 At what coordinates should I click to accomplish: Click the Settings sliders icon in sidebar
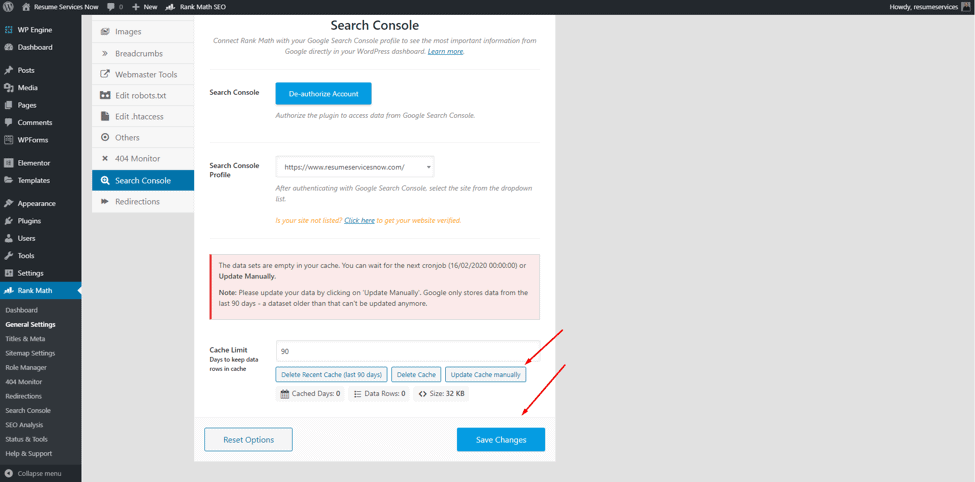pyautogui.click(x=9, y=273)
